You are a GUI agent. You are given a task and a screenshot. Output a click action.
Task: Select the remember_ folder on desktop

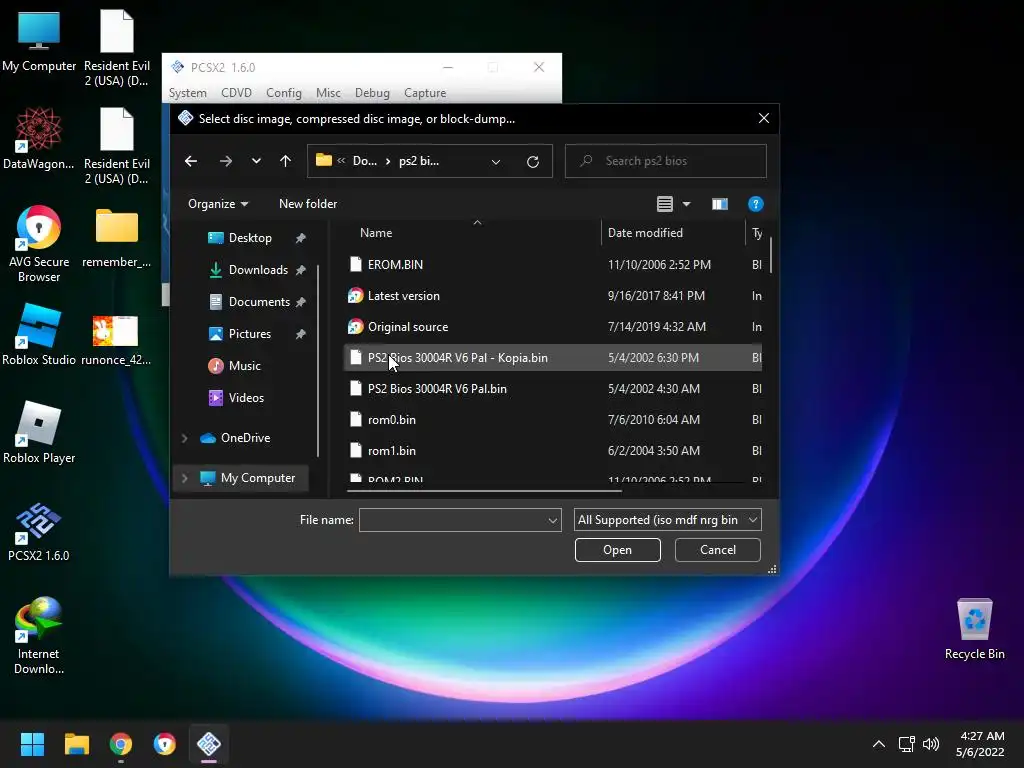(116, 238)
